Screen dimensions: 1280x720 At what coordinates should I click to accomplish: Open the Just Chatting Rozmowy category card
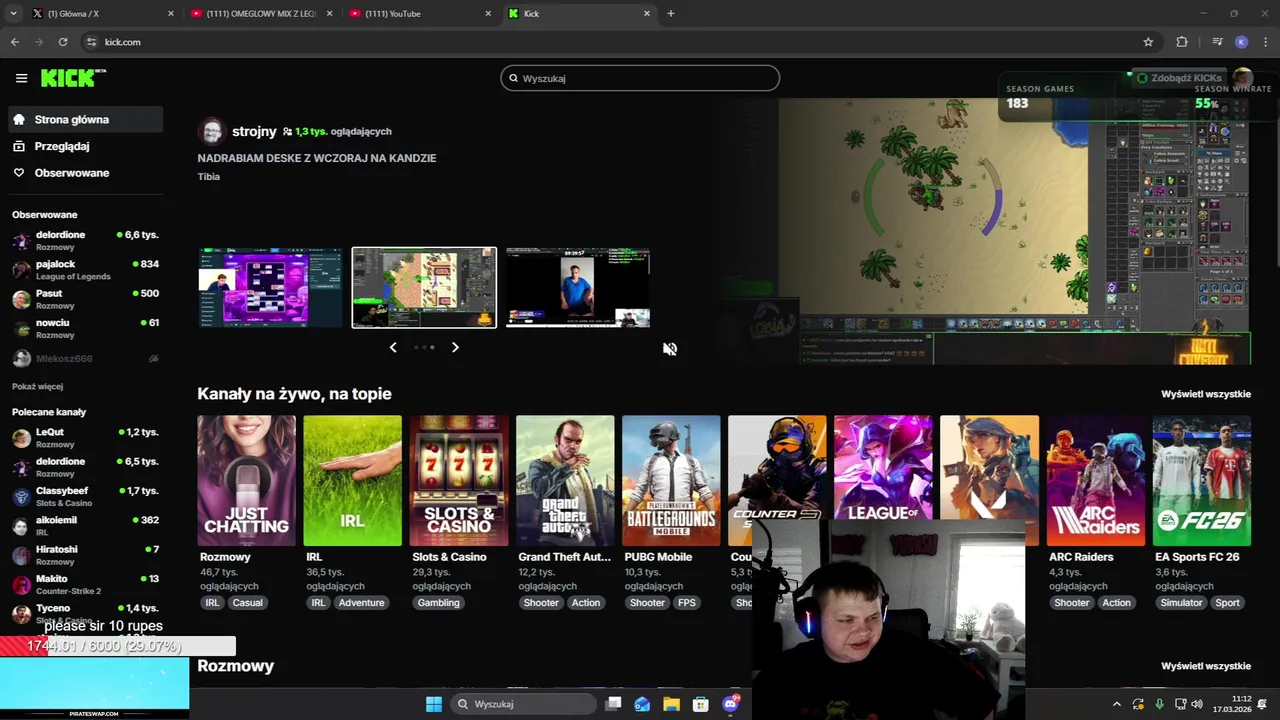pos(246,481)
